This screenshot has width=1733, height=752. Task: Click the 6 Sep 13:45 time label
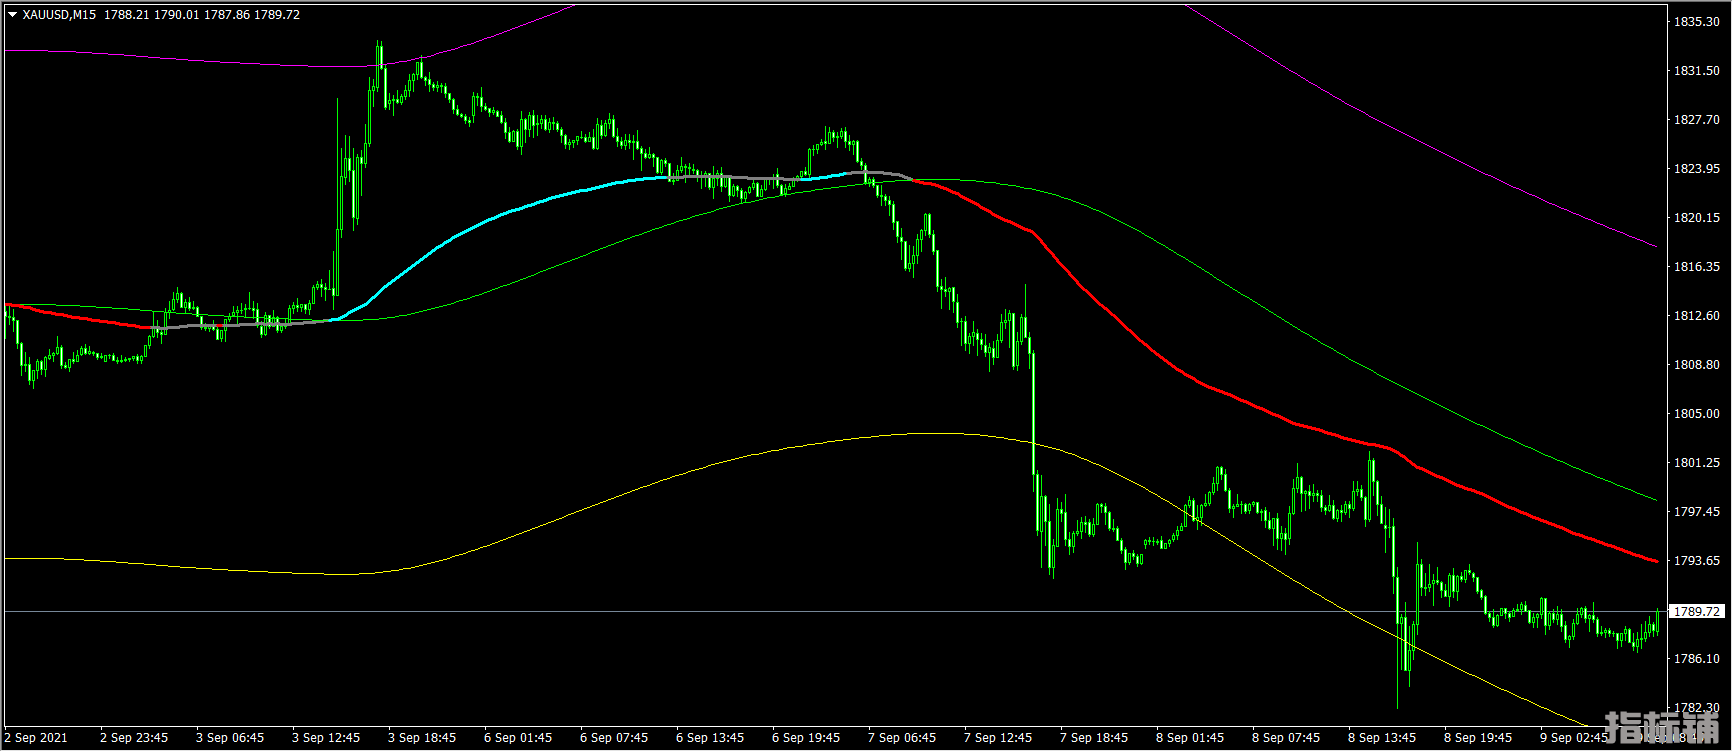[x=710, y=738]
